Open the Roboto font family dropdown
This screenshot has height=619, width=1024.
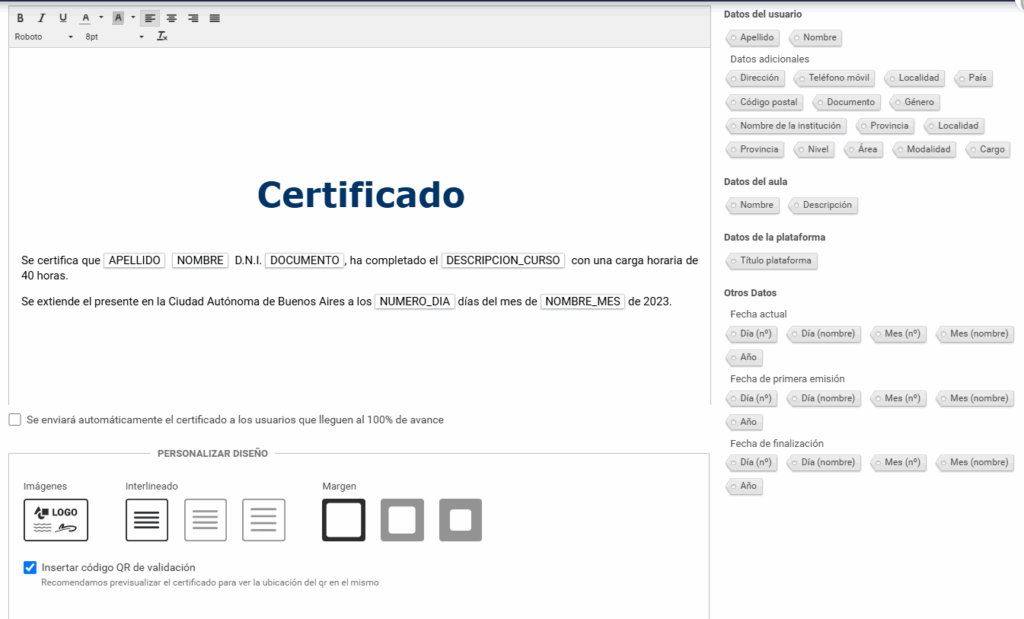coord(70,36)
